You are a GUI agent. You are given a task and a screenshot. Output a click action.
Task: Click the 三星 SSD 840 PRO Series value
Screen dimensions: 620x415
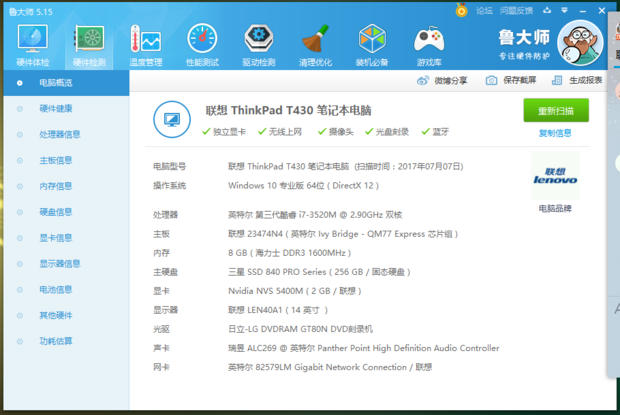tap(319, 272)
